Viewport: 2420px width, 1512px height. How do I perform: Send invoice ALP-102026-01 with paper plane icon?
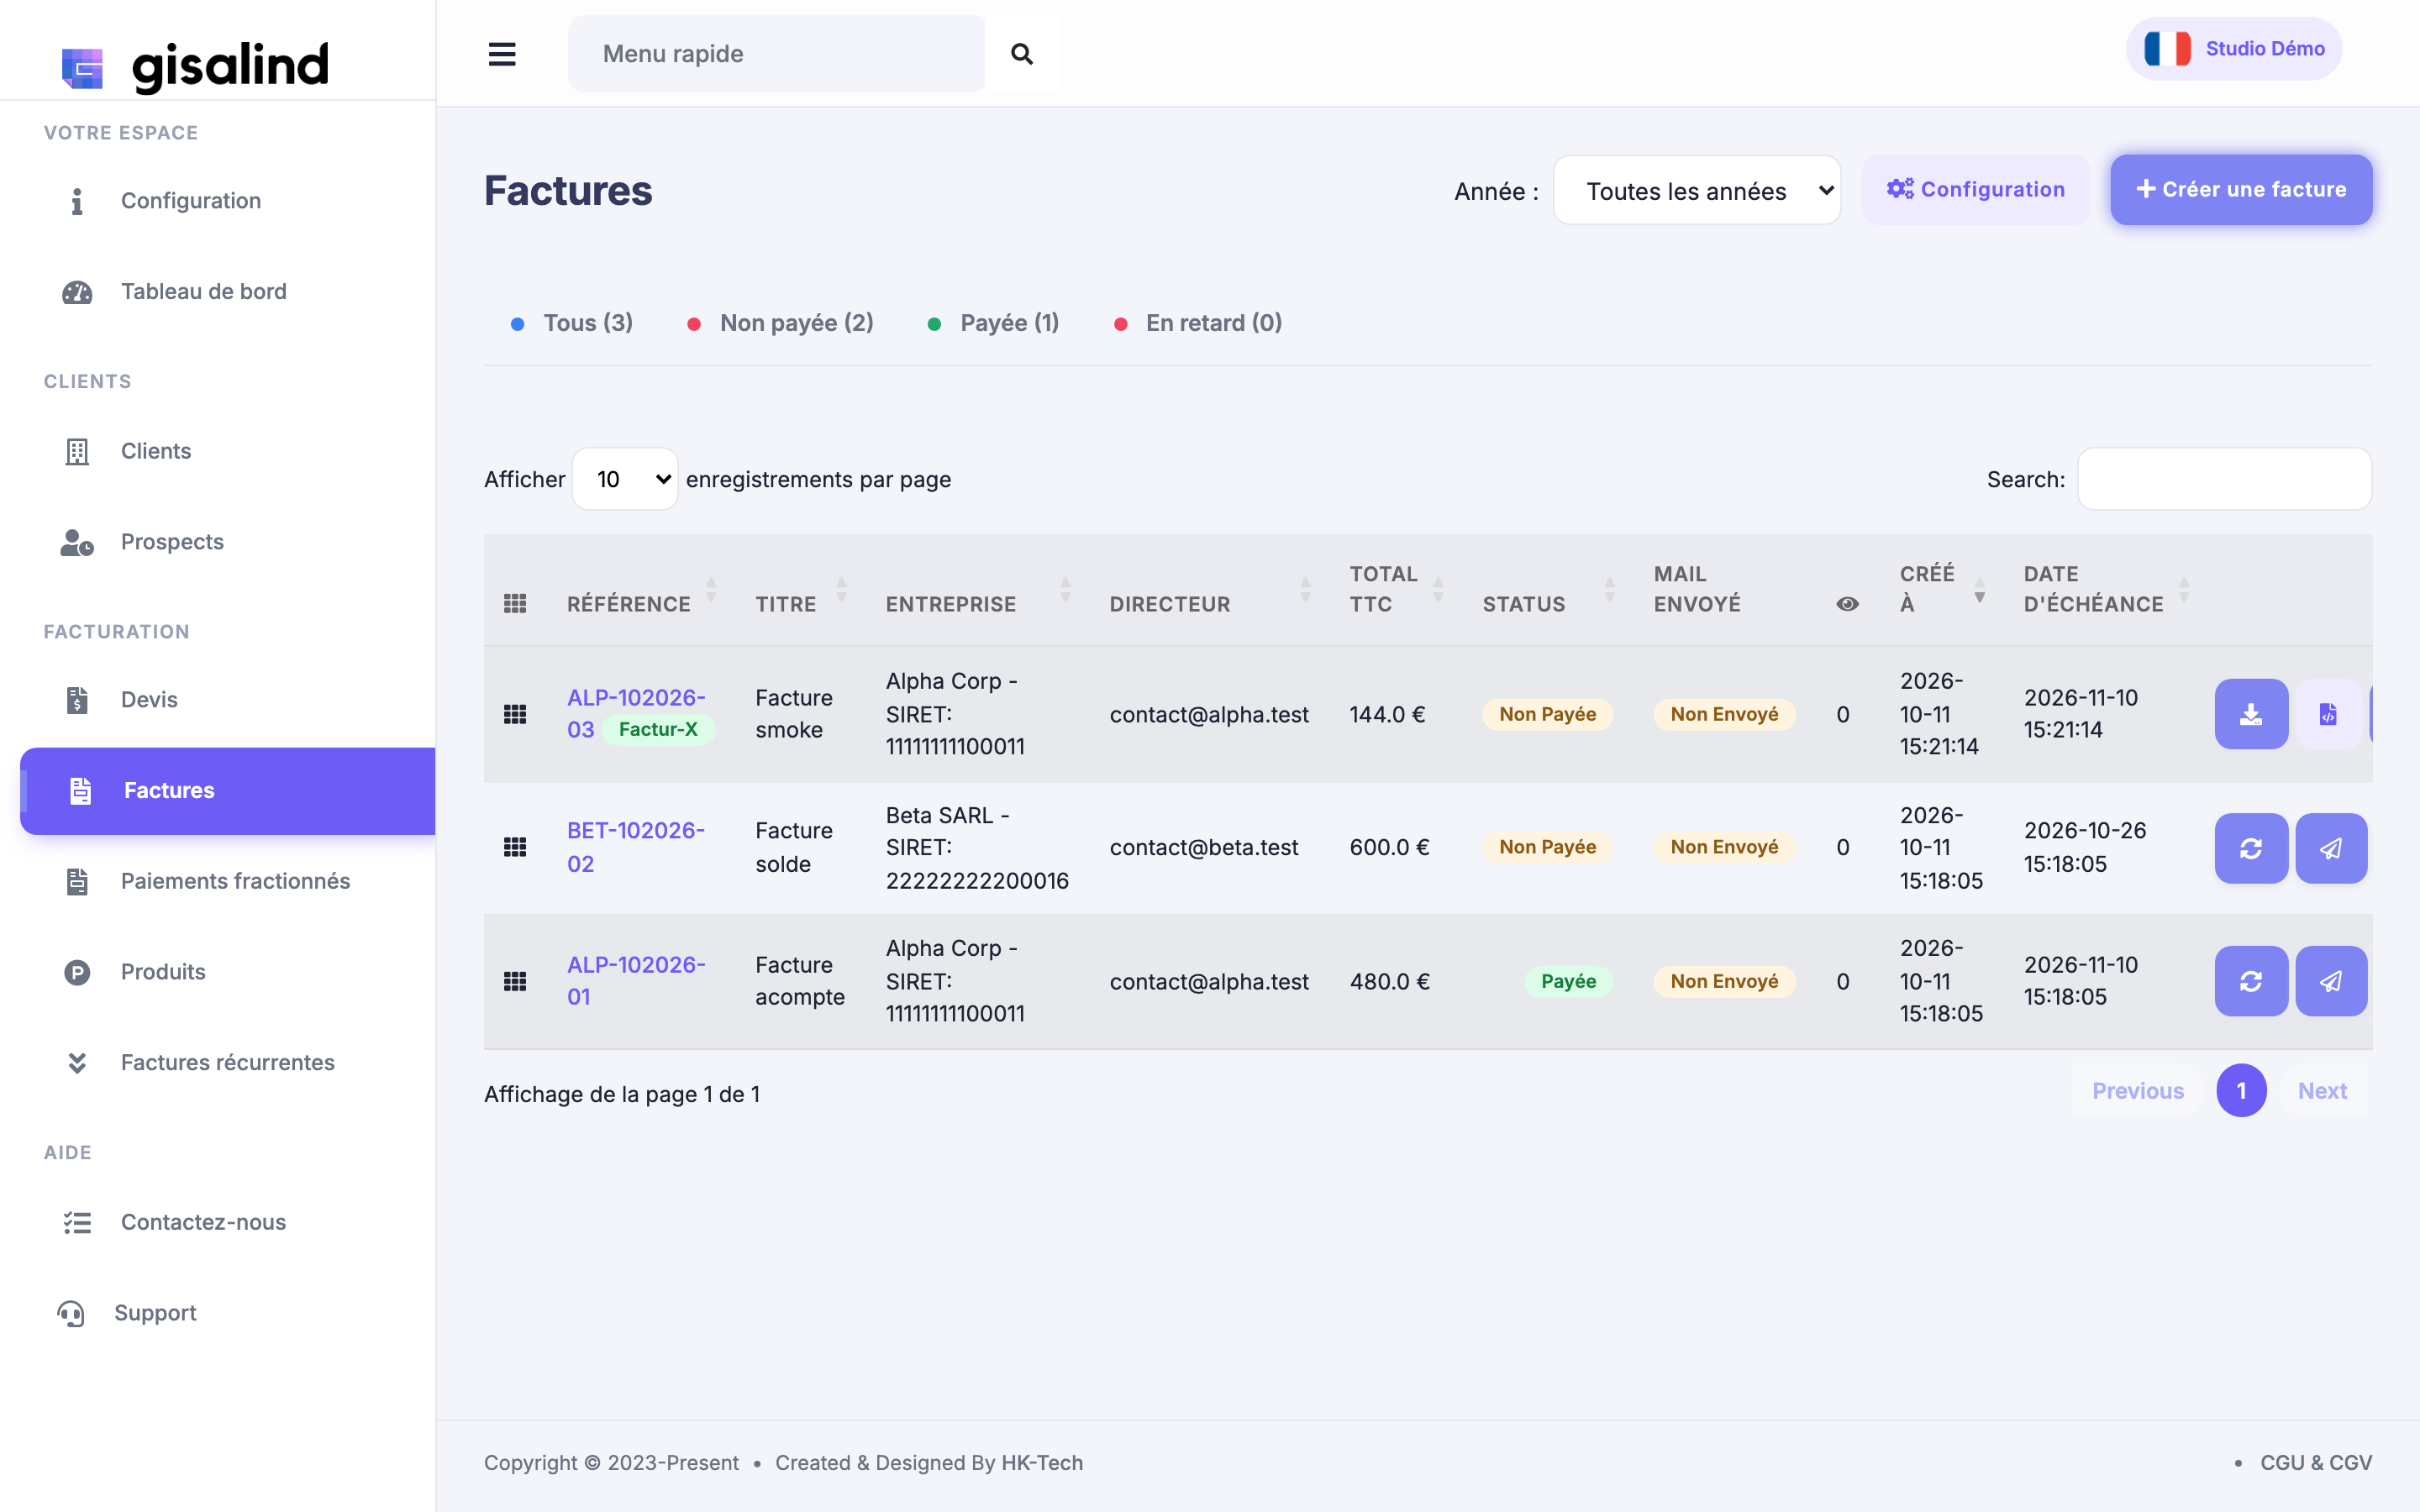[2331, 981]
